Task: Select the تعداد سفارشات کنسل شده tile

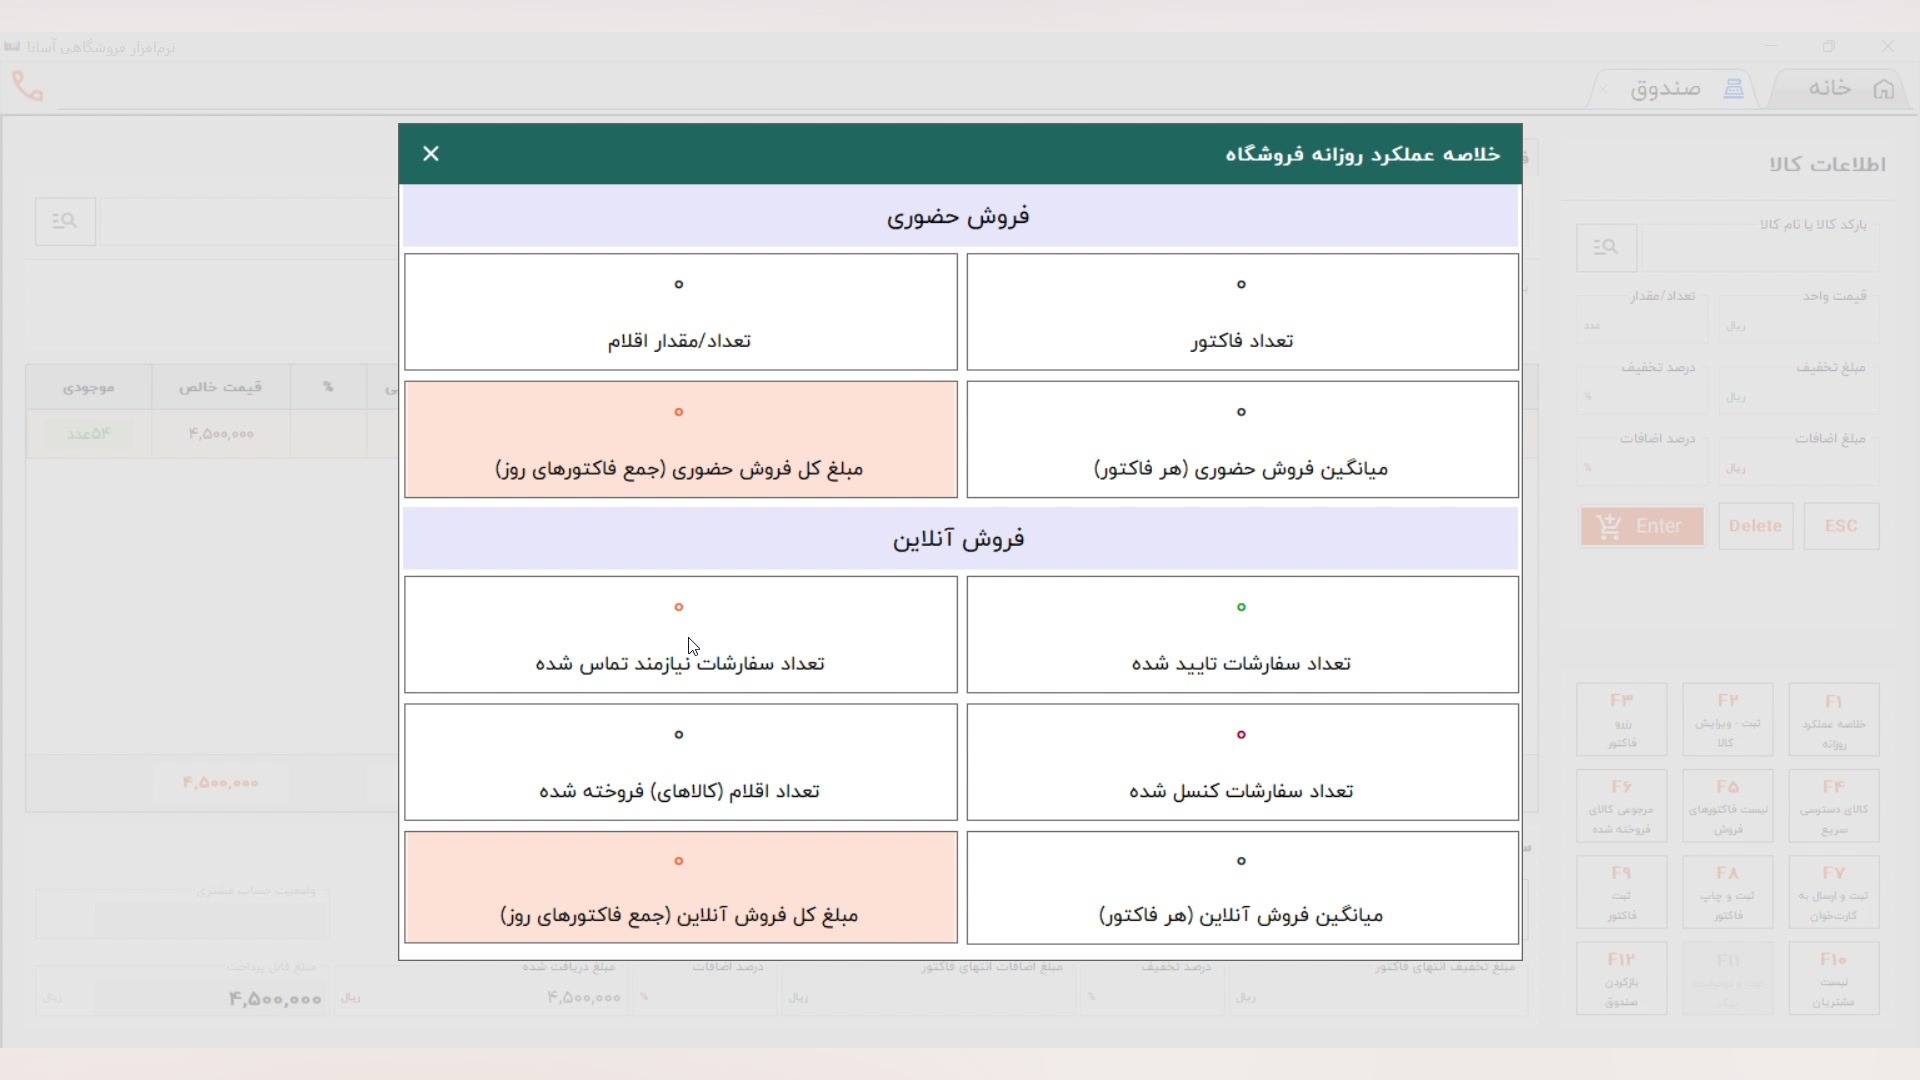Action: click(1242, 762)
